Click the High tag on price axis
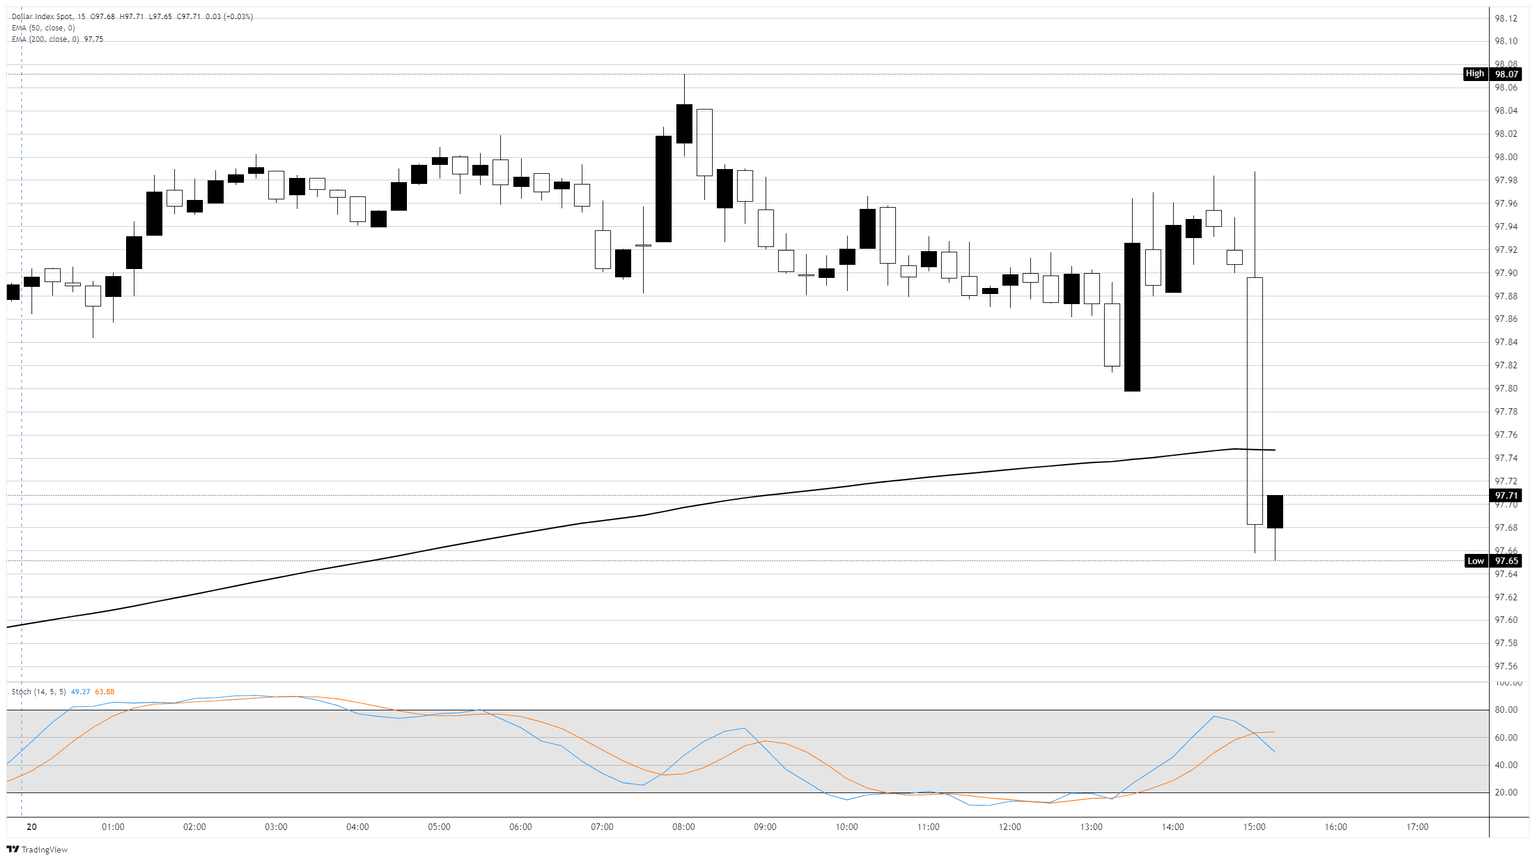Image resolution: width=1536 pixels, height=861 pixels. (1475, 74)
